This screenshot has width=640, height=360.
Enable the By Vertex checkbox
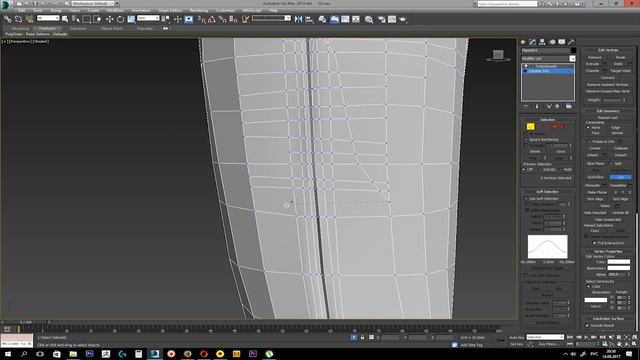pos(526,134)
